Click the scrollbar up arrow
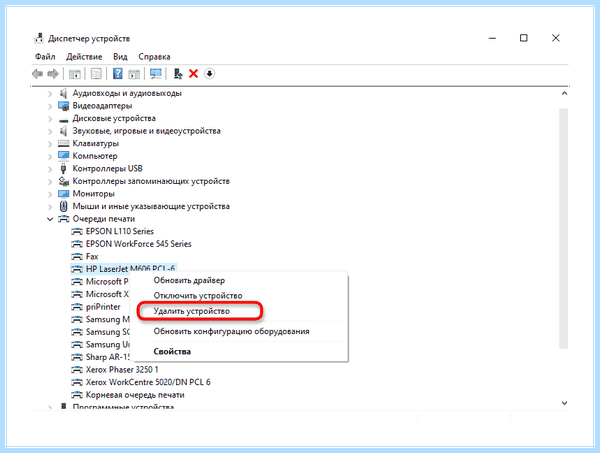 tap(564, 93)
